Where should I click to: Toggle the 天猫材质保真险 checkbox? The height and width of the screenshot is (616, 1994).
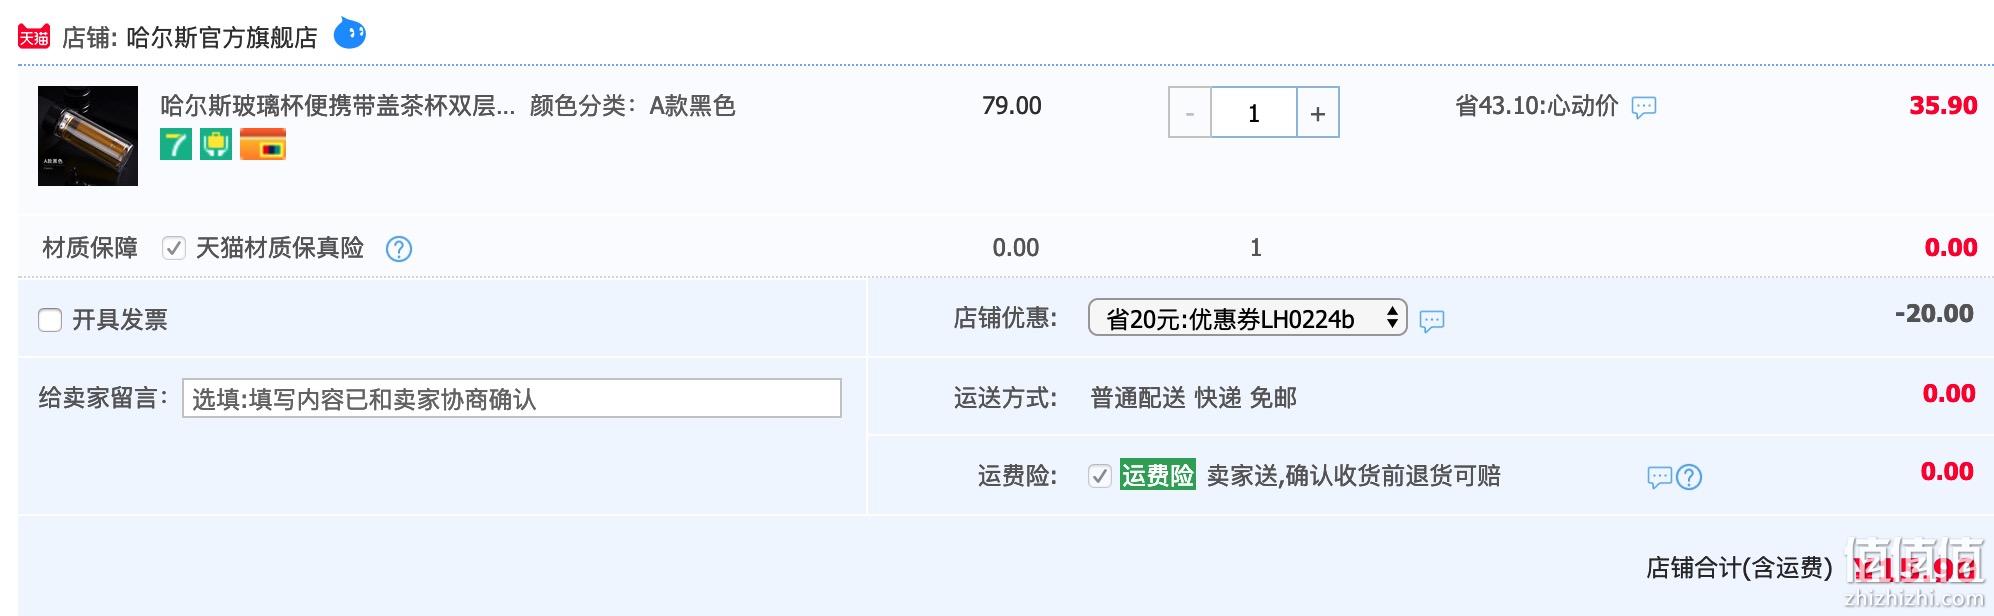click(174, 248)
